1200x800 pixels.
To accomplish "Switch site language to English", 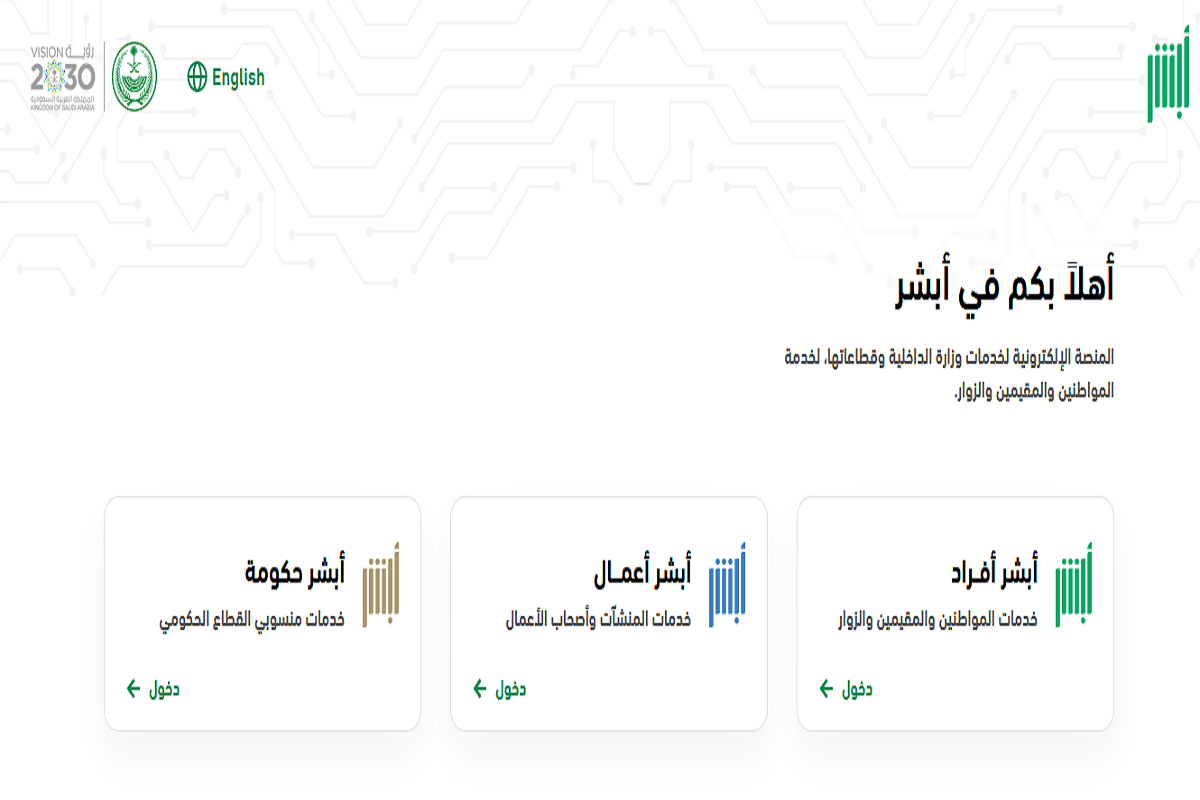I will [238, 77].
